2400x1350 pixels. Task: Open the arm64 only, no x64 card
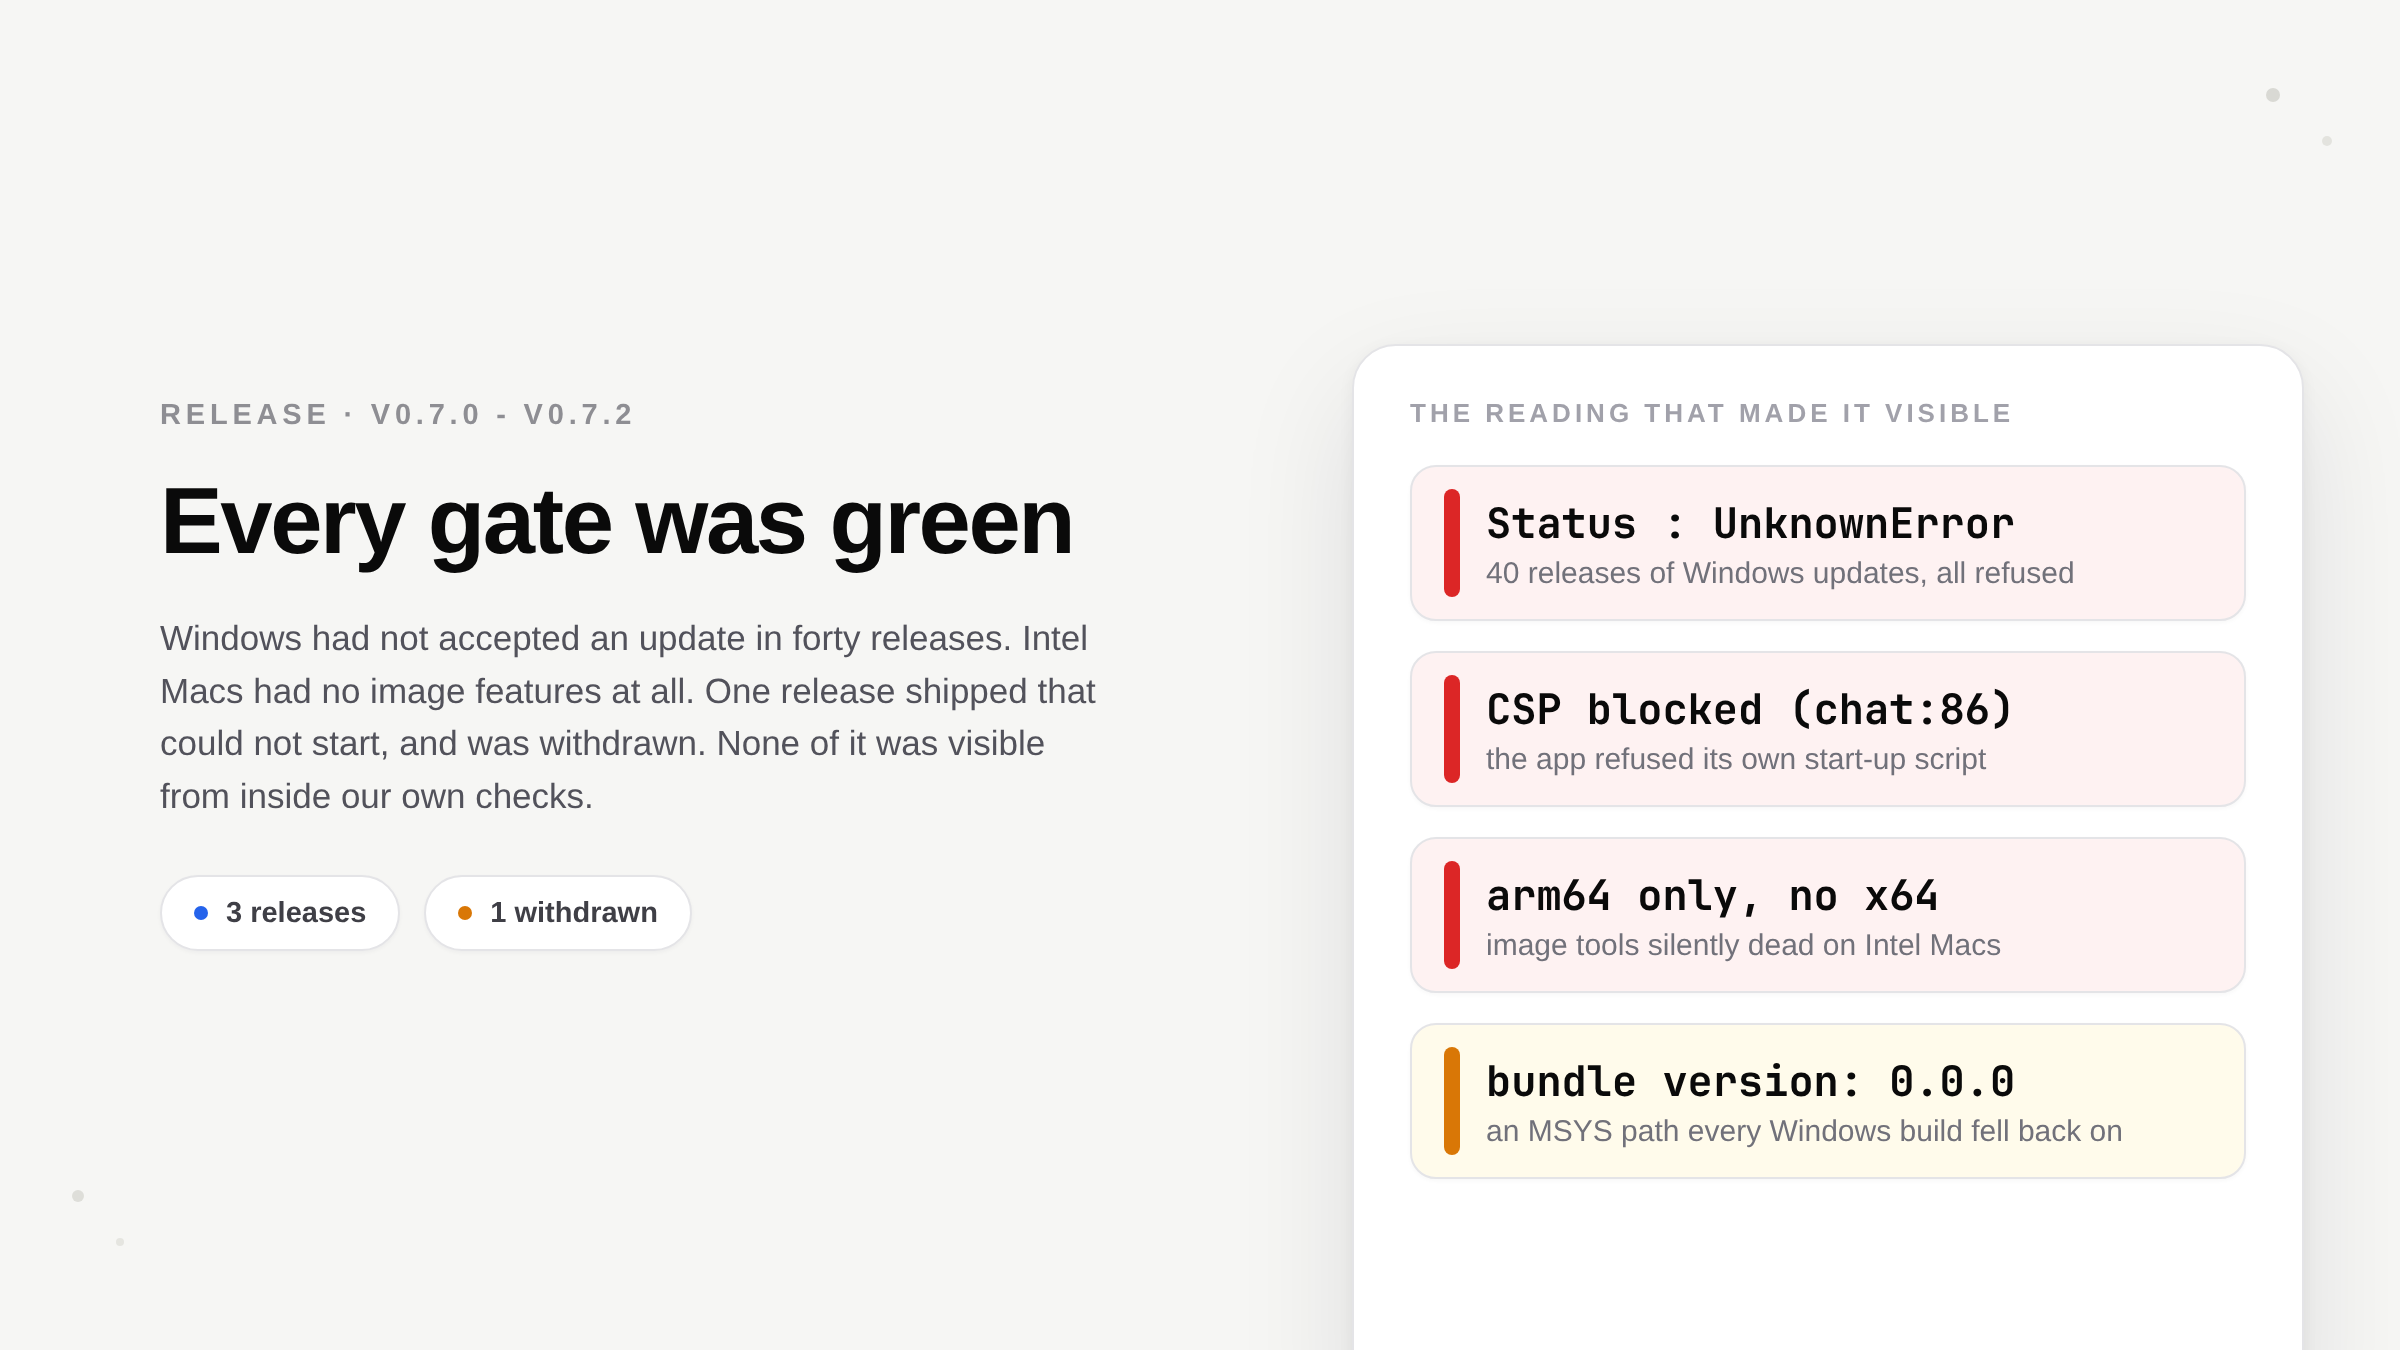(x=1828, y=915)
